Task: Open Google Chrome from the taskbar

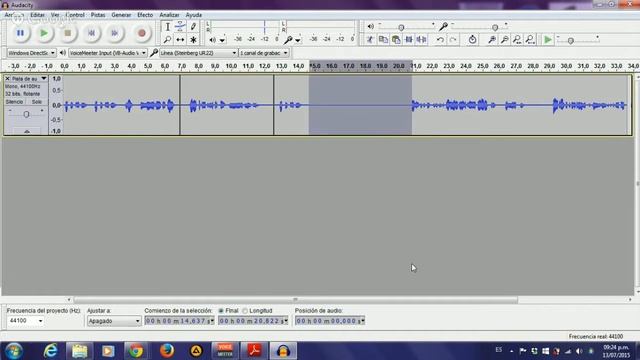Action: [136, 351]
